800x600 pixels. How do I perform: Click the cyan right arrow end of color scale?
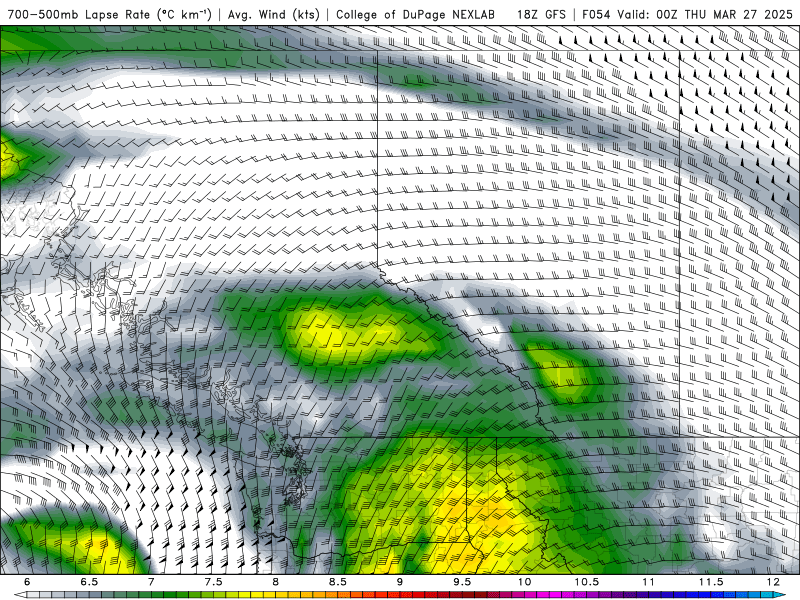(x=781, y=595)
